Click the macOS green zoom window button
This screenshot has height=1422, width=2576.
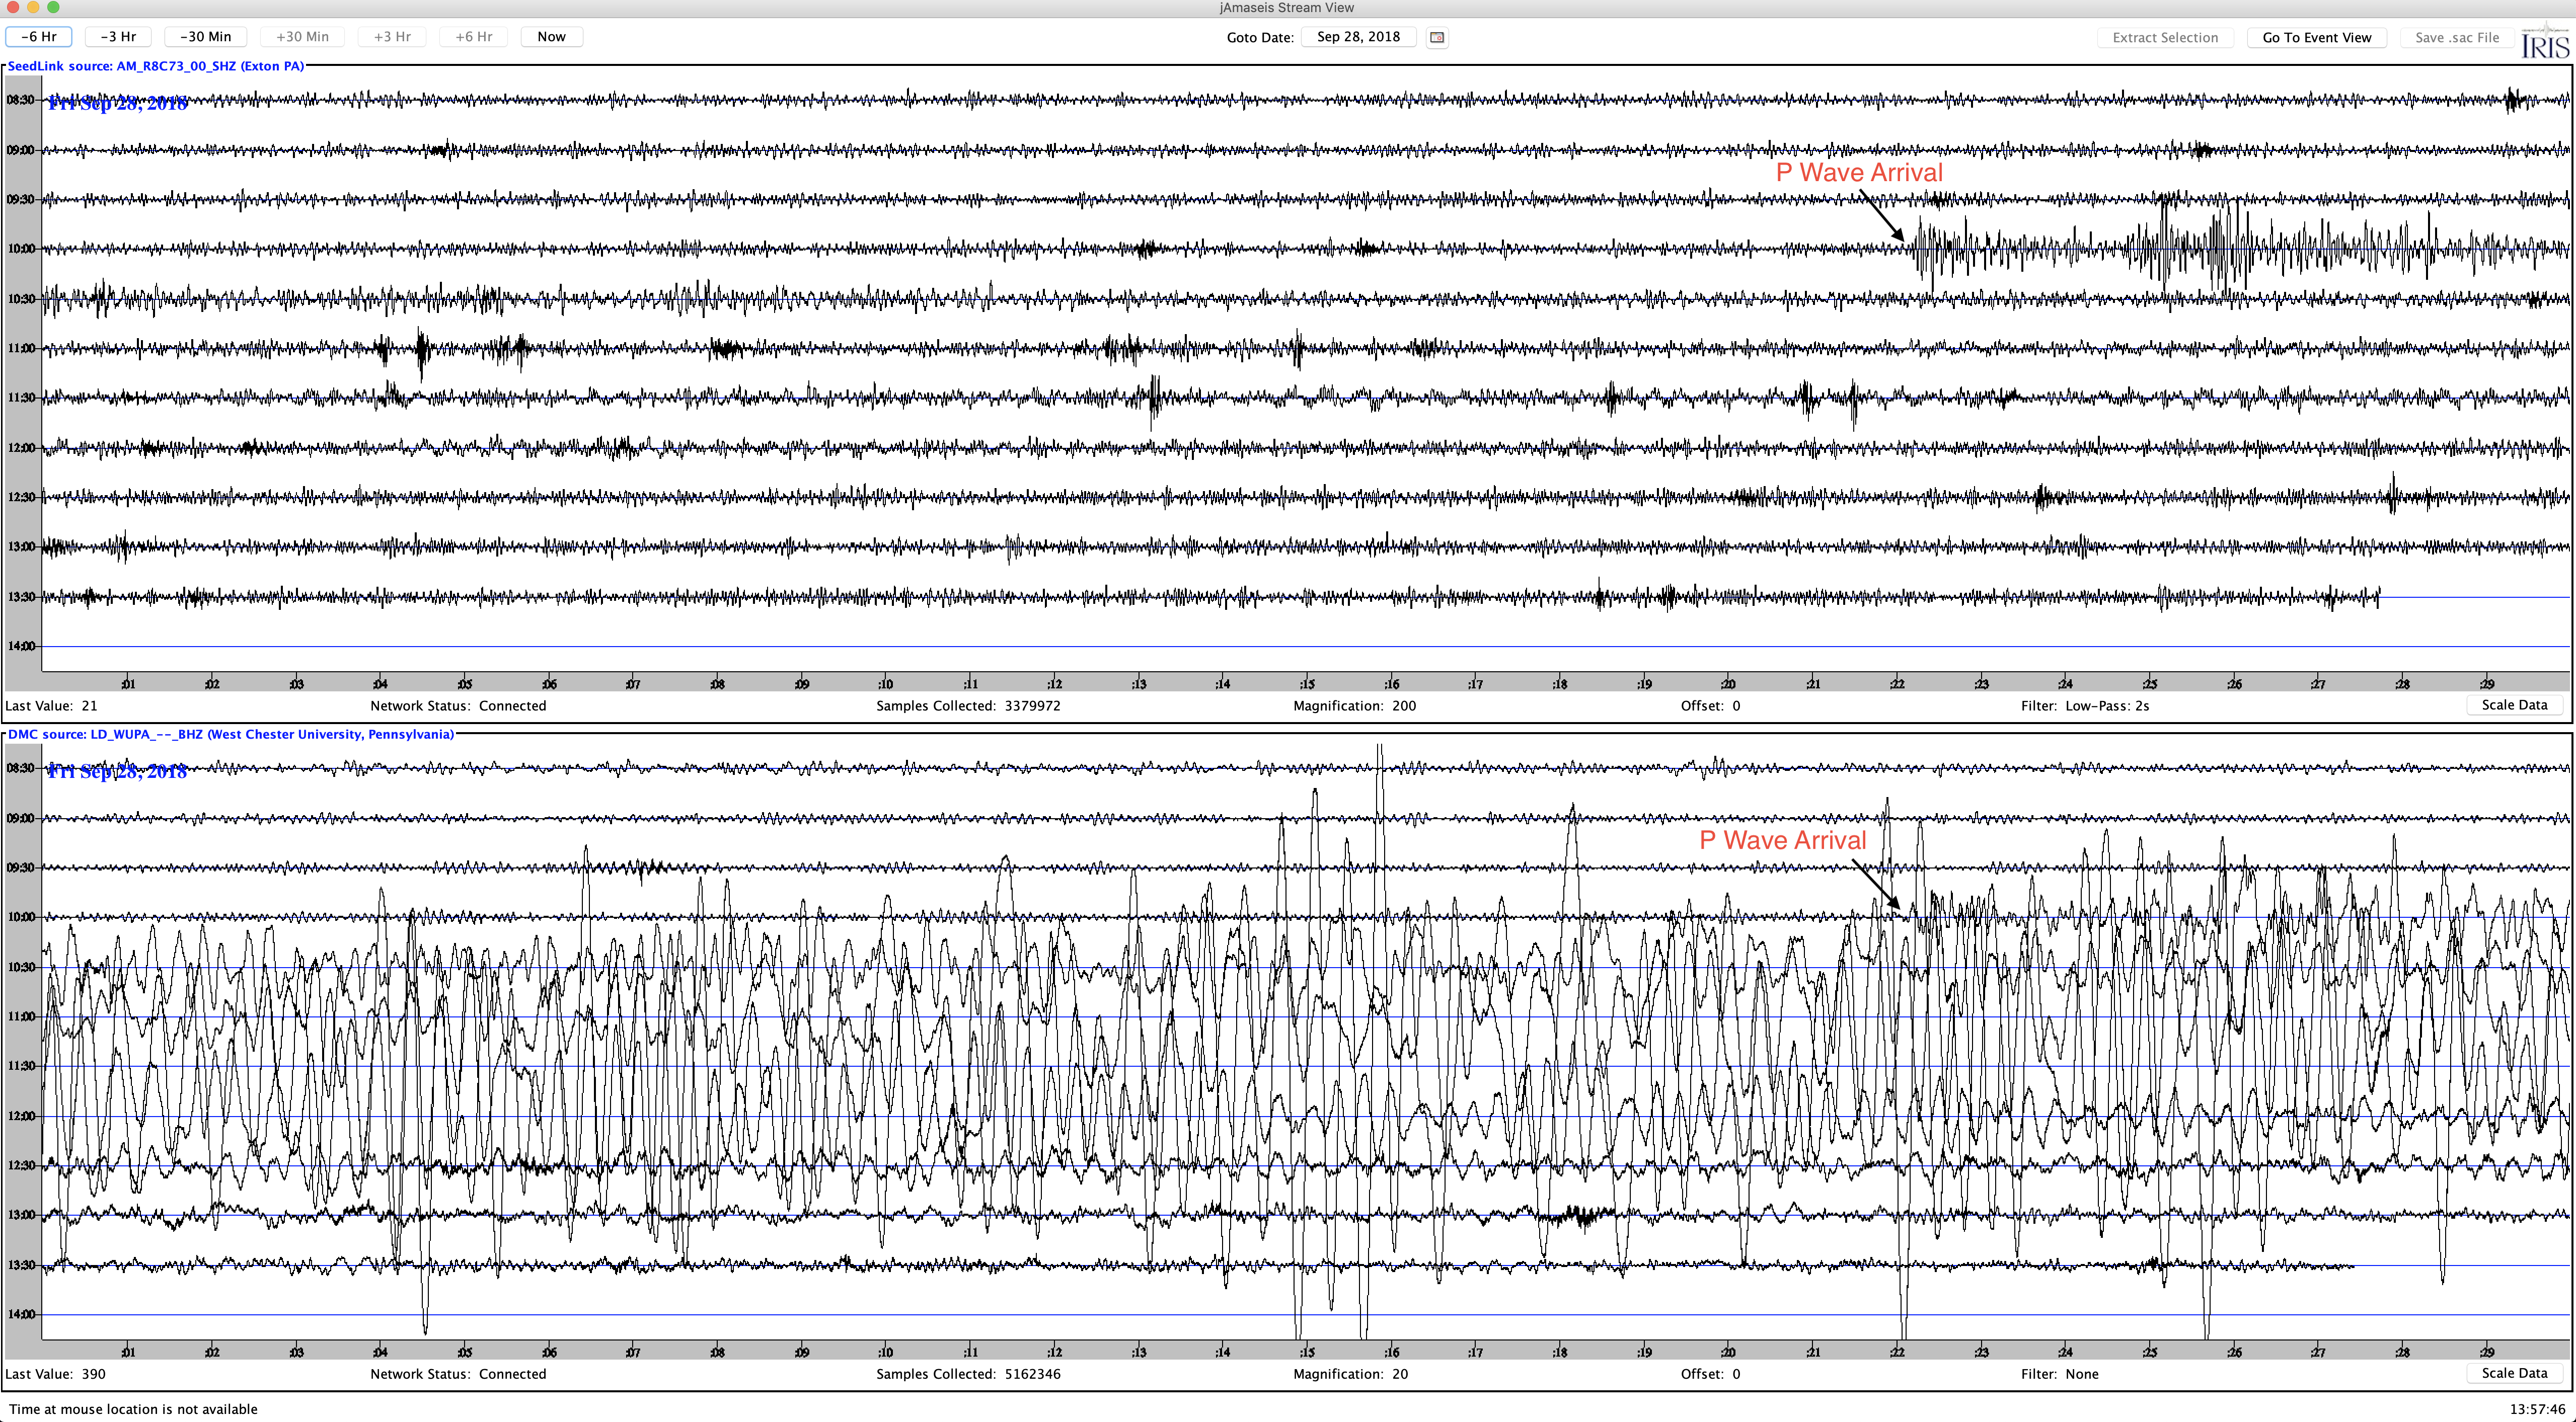(x=53, y=7)
